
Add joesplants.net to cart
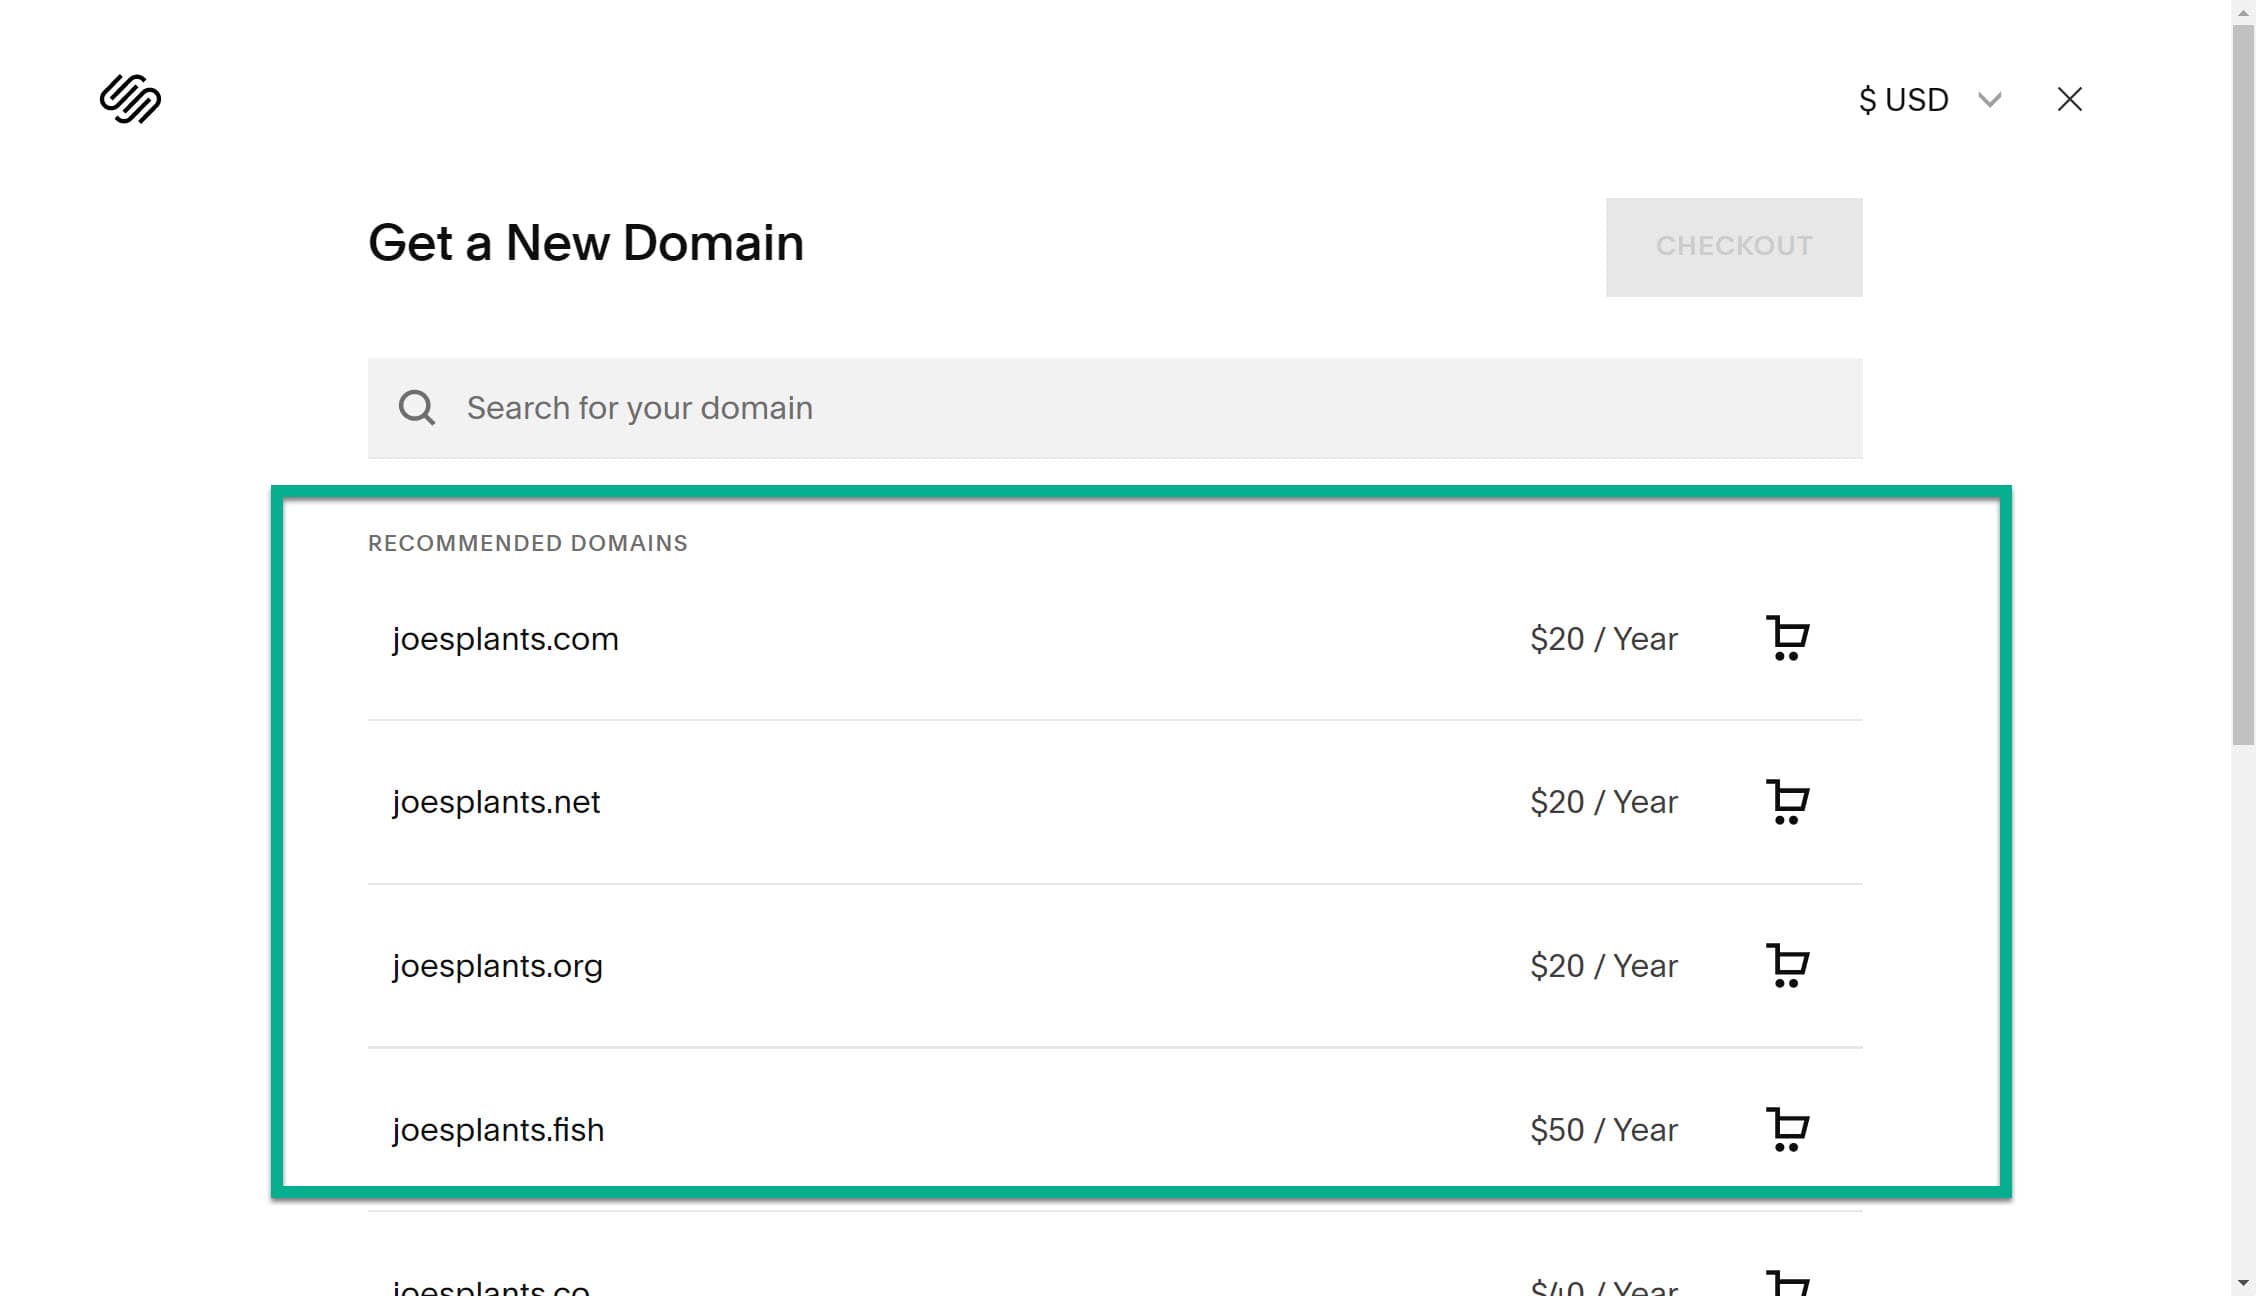click(1787, 802)
